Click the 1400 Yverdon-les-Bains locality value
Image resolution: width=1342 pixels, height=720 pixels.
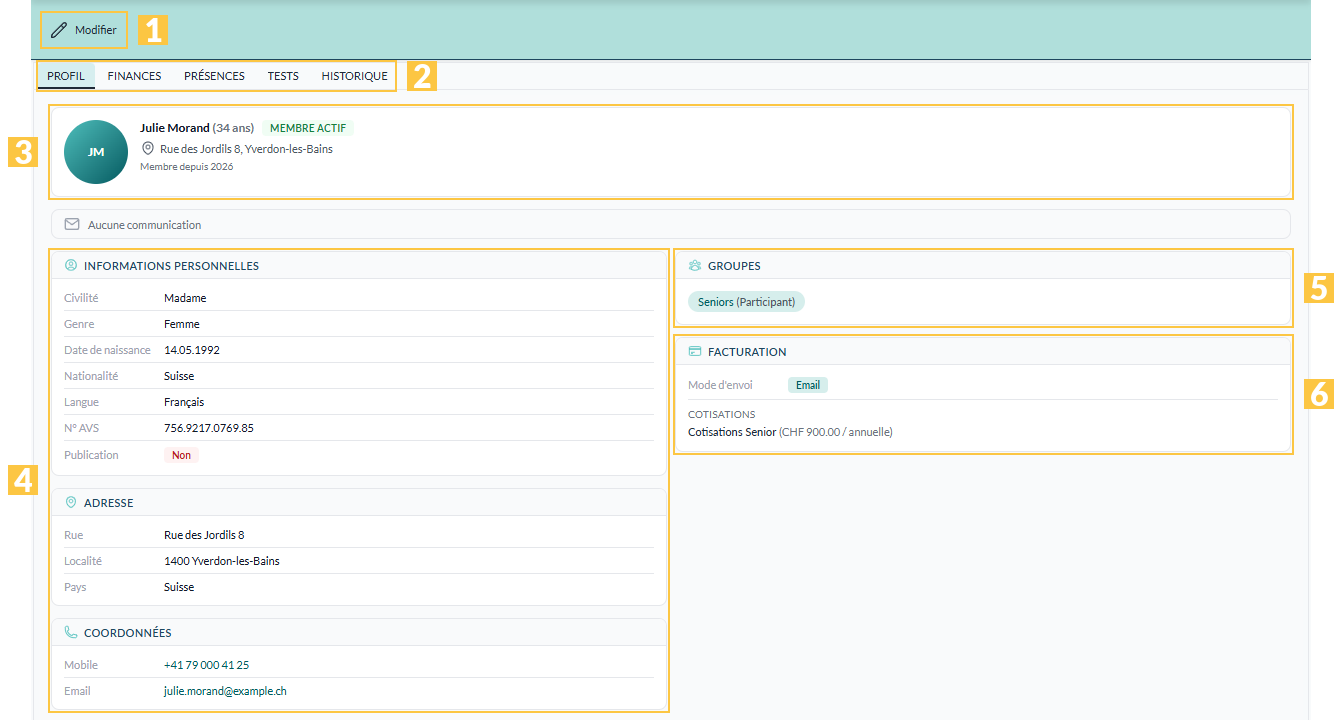222,561
